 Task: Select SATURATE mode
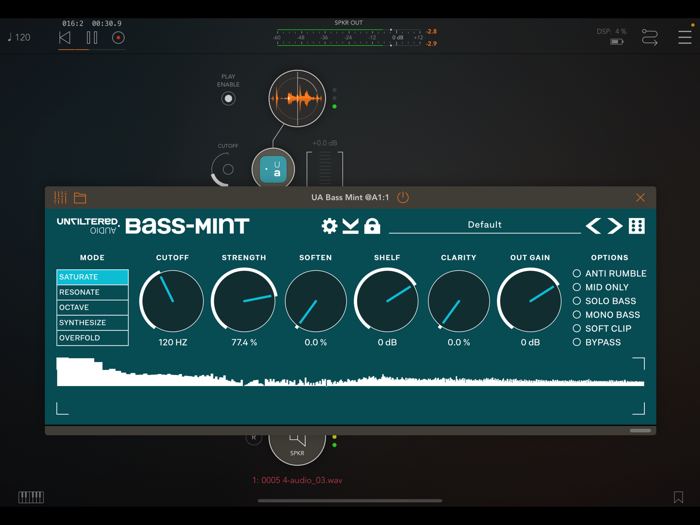pos(92,277)
